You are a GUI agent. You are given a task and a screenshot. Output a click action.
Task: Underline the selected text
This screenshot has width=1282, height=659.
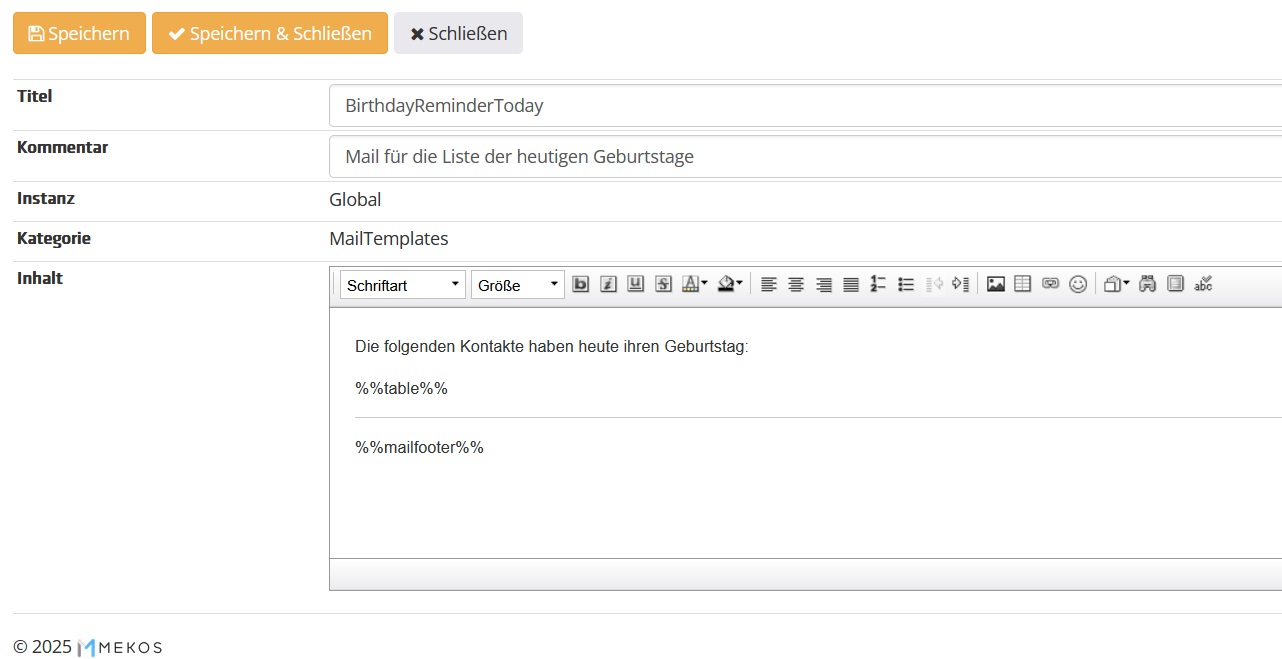[x=635, y=283]
